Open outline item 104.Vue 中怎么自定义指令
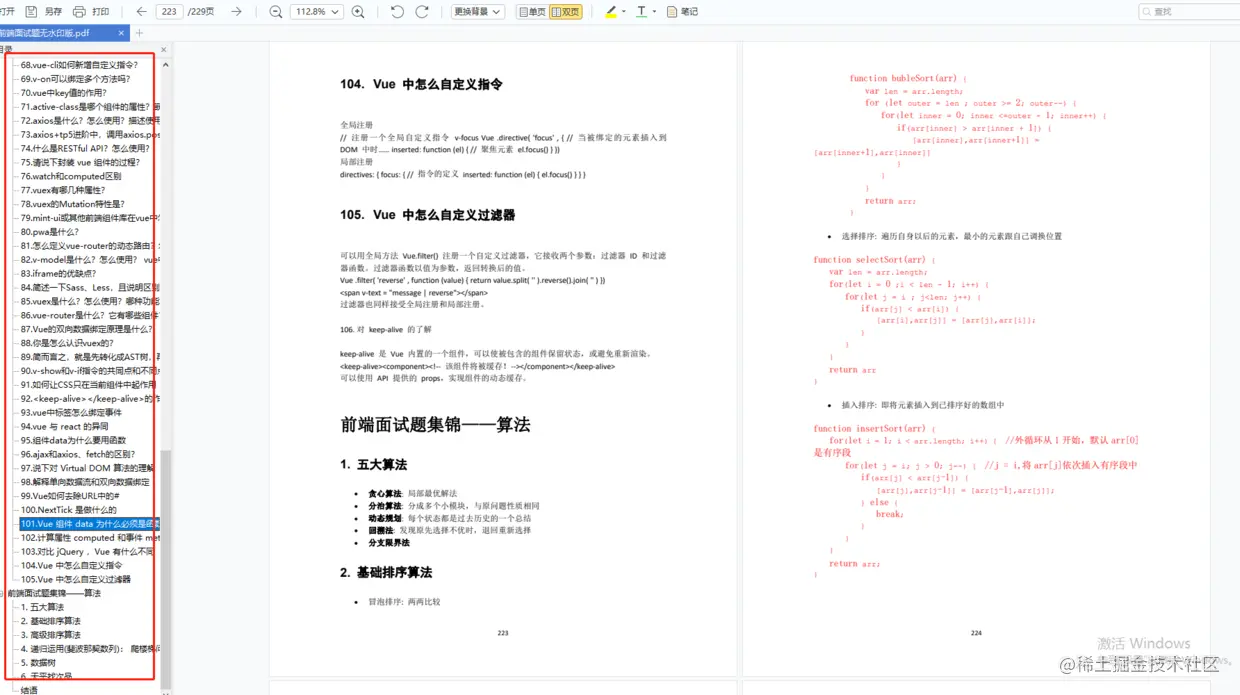Image resolution: width=1240 pixels, height=695 pixels. point(71,565)
